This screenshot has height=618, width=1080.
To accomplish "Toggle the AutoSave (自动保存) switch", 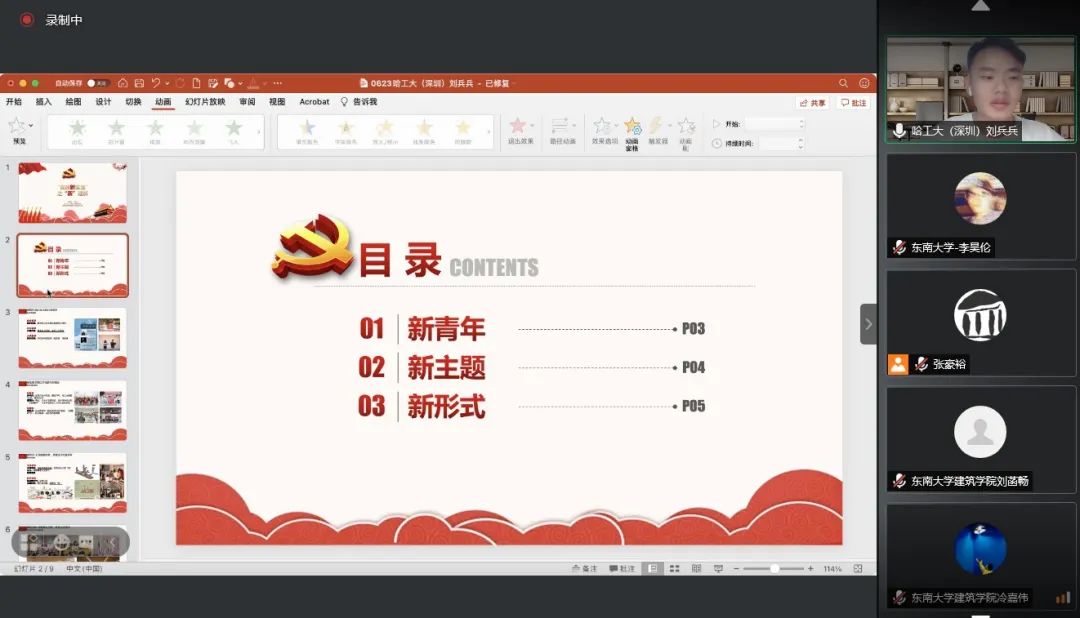I will [x=97, y=83].
